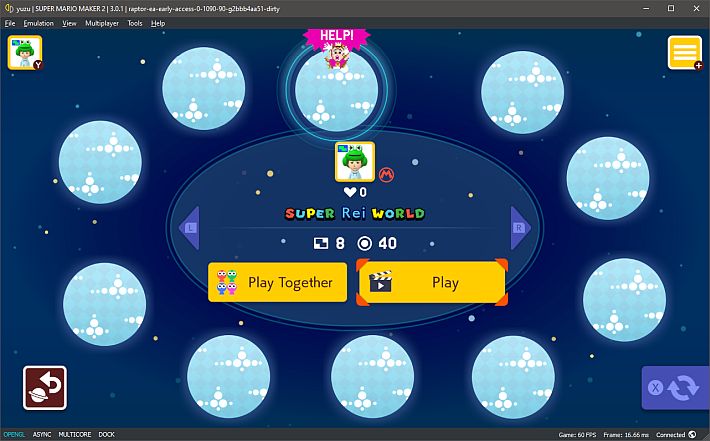Click the Play Together button

pos(278,282)
